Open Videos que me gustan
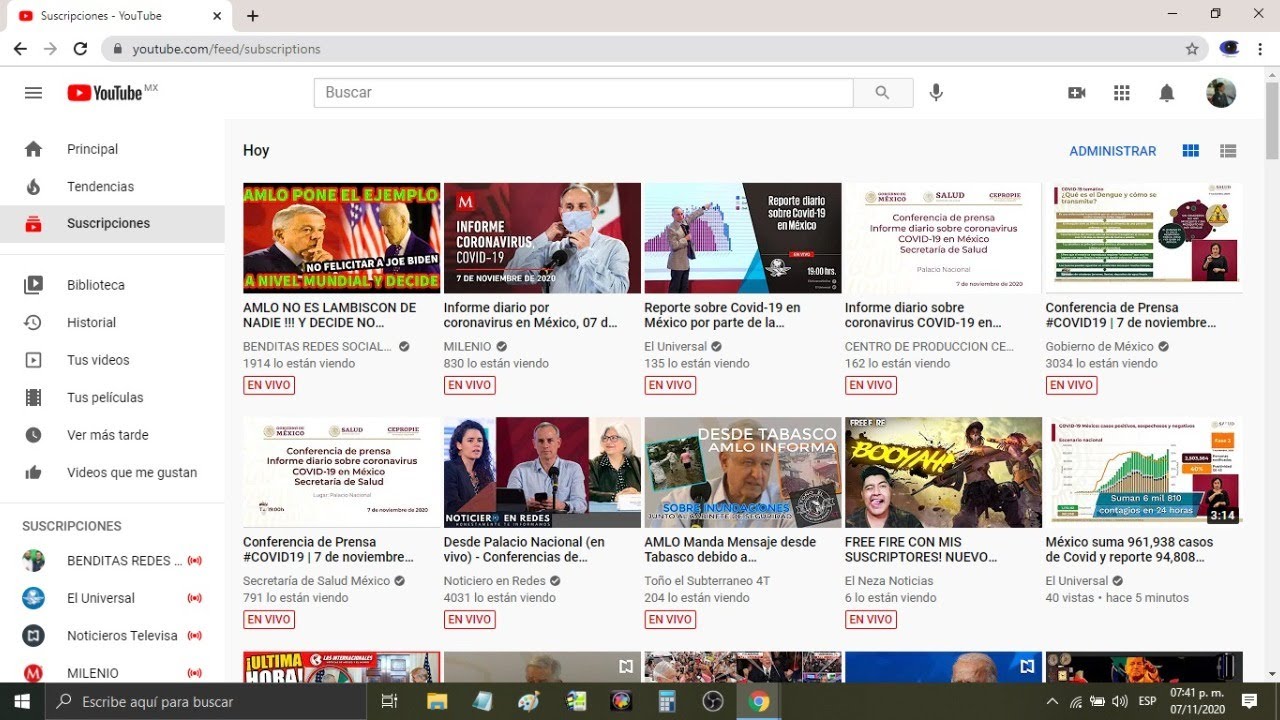Viewport: 1280px width, 720px height. coord(112,472)
